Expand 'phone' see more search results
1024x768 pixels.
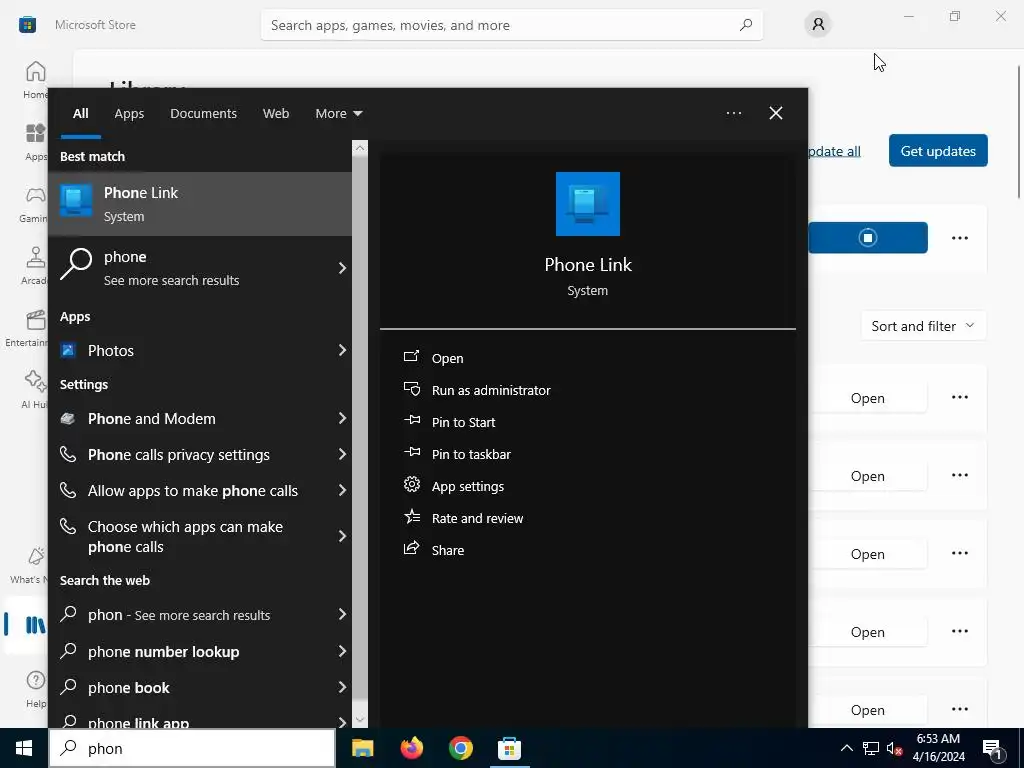pyautogui.click(x=342, y=268)
